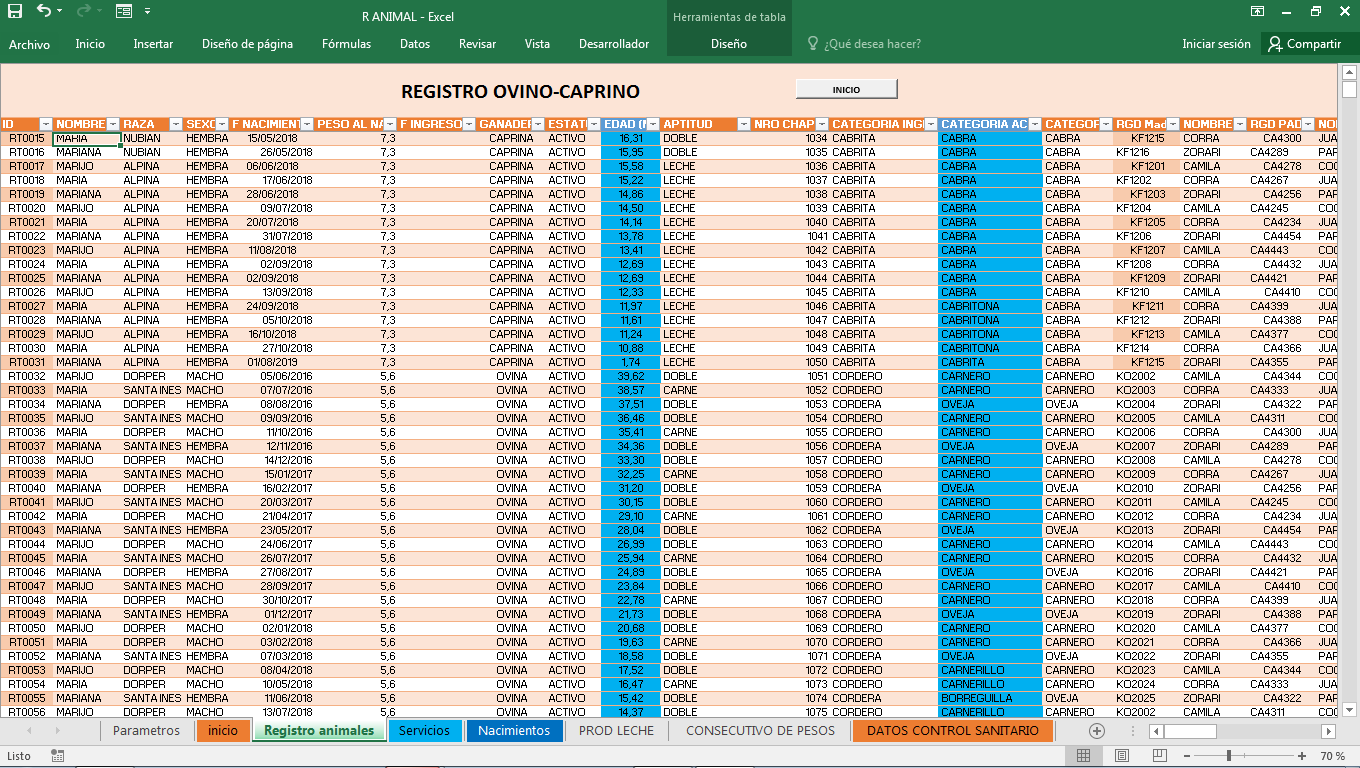Click the form icon in Quick Access Toolbar
This screenshot has height=768, width=1360.
124,12
